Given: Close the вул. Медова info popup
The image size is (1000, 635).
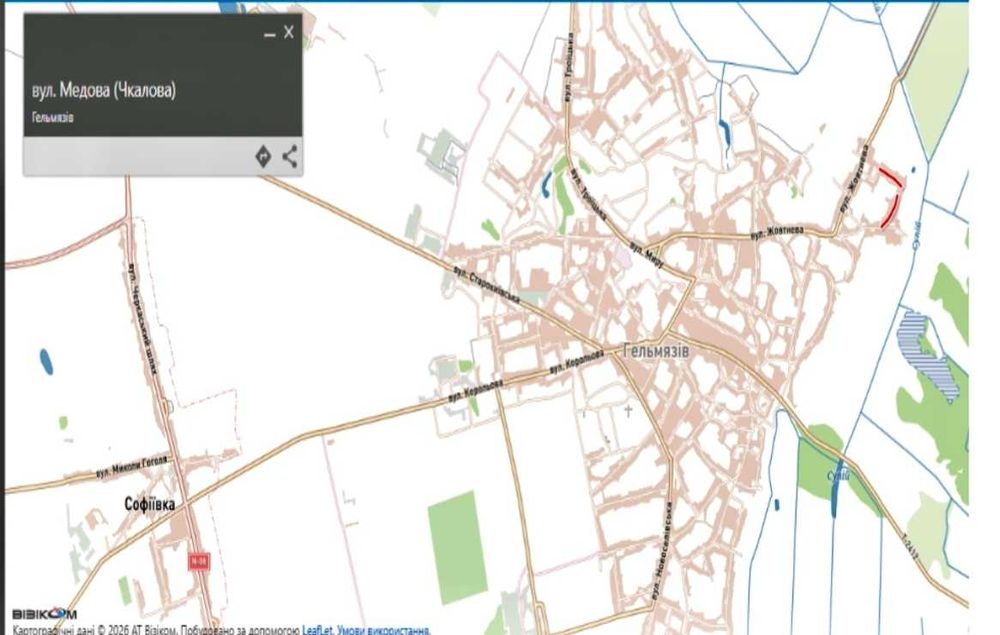Looking at the screenshot, I should 289,32.
